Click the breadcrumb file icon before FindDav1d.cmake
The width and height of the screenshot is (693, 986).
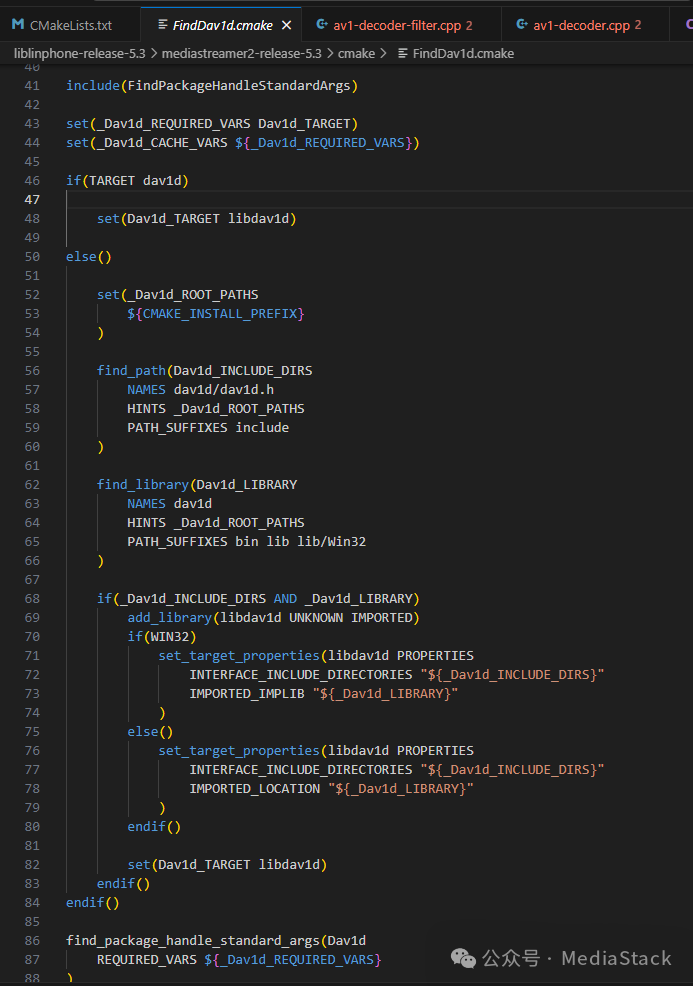point(402,52)
